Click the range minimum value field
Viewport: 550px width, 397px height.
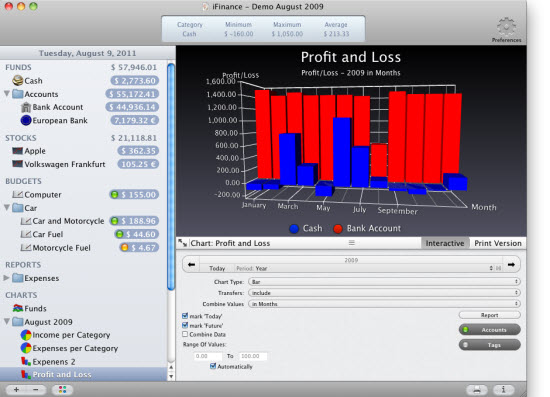point(208,356)
